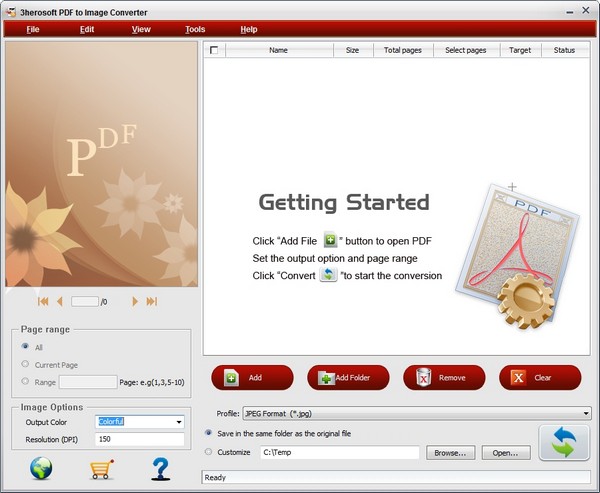The width and height of the screenshot is (600, 493).
Task: Select save in same folder as original
Action: pyautogui.click(x=208, y=433)
